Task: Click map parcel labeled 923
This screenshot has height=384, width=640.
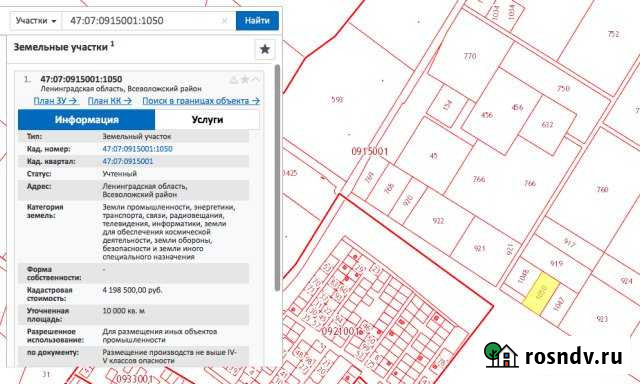Action: point(602,319)
